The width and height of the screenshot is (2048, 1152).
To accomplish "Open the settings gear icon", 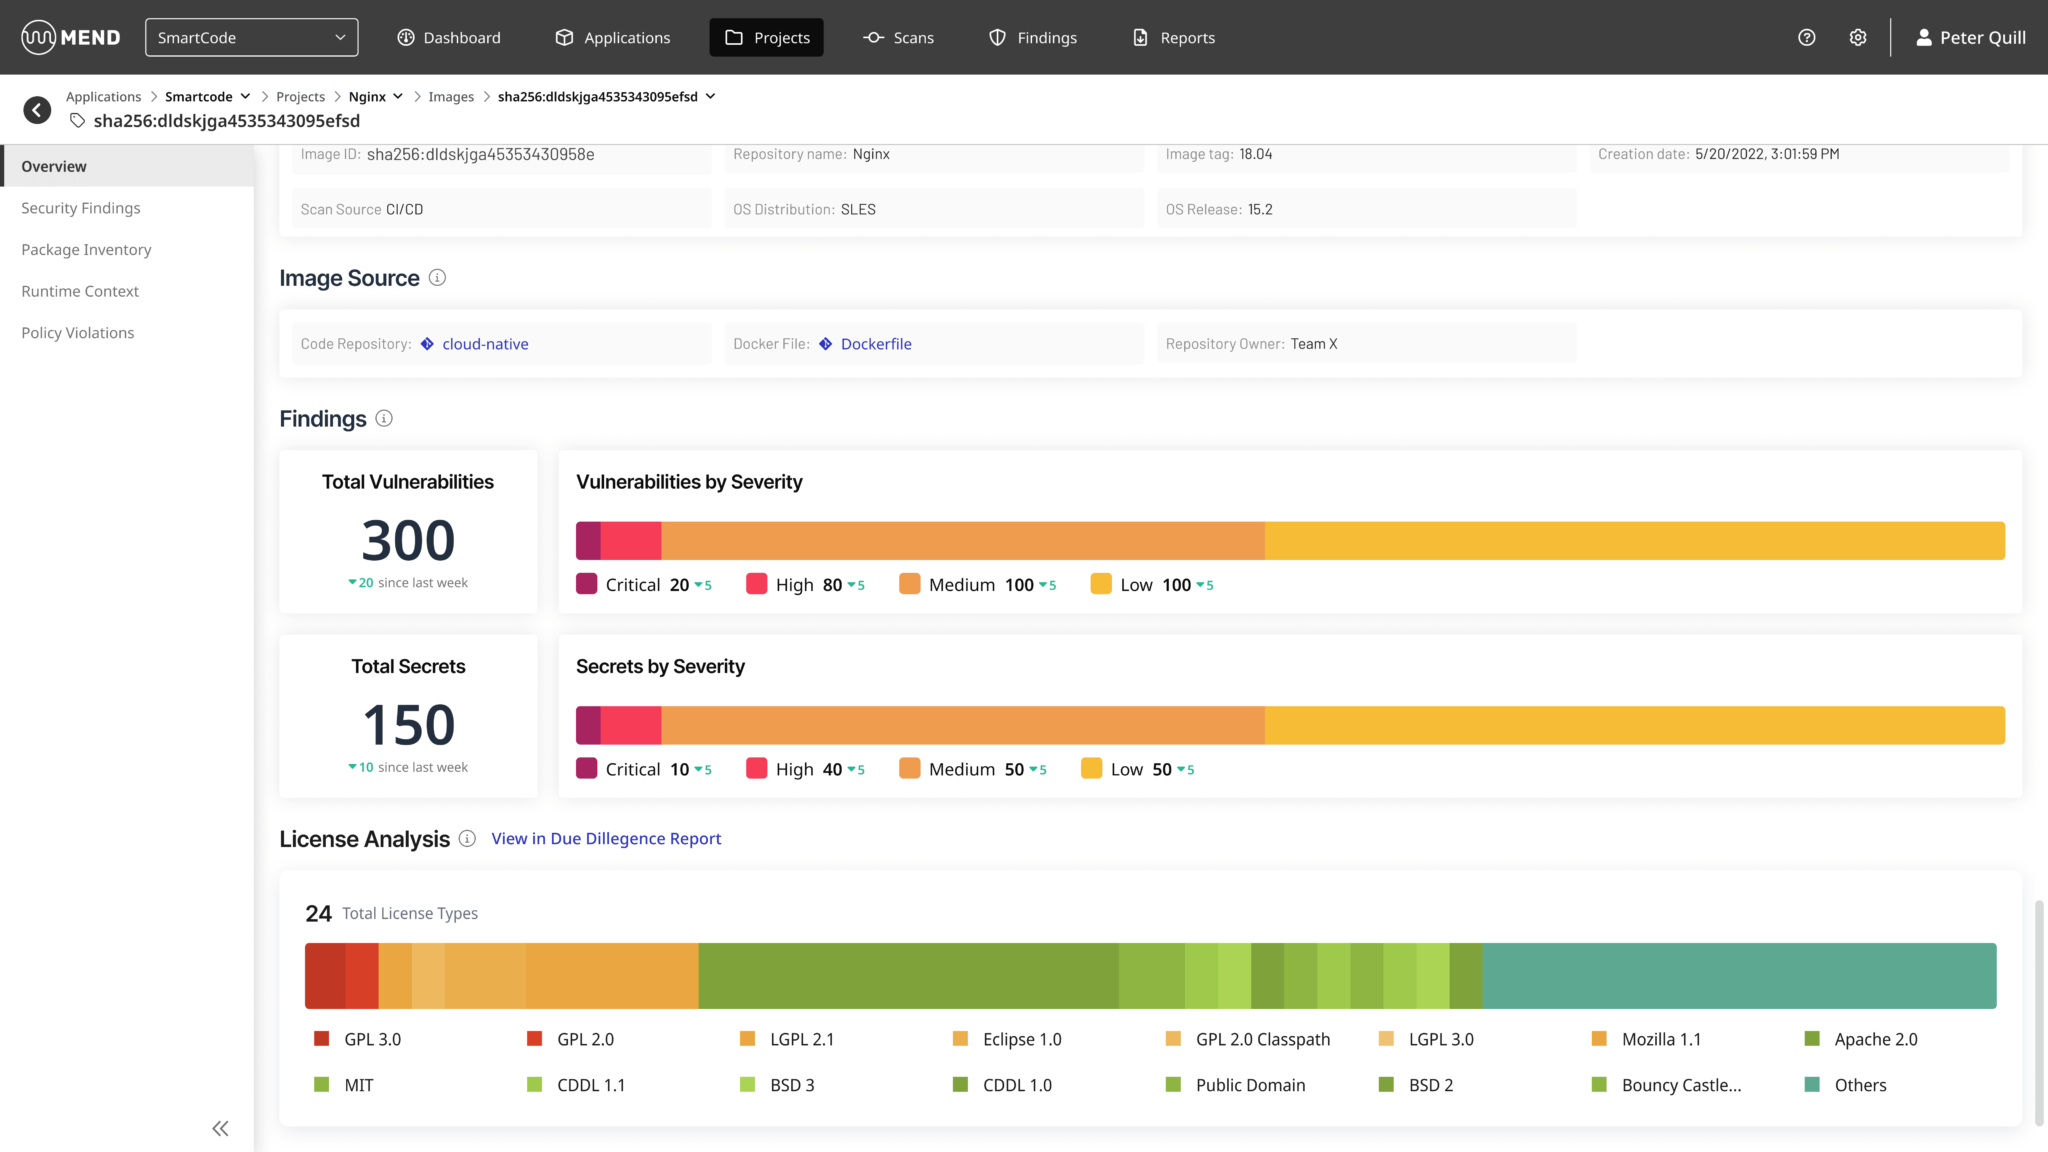I will point(1857,38).
